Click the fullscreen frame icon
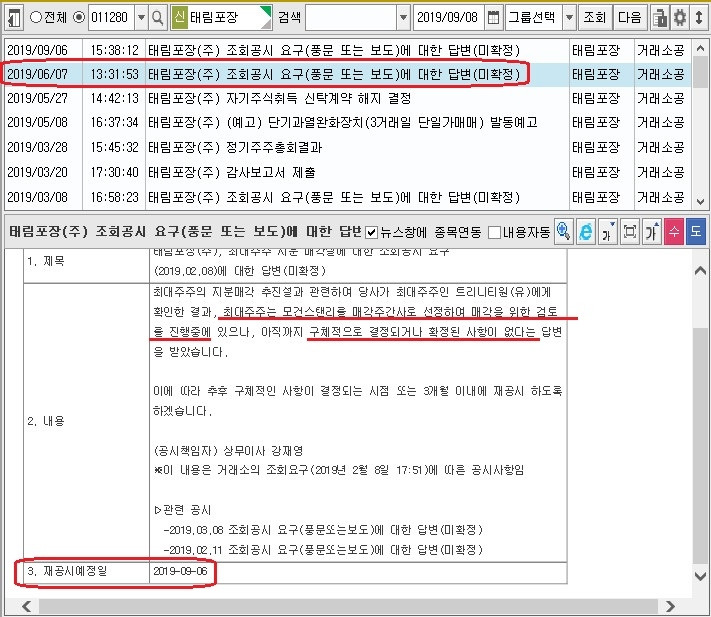The image size is (711, 617). (630, 232)
